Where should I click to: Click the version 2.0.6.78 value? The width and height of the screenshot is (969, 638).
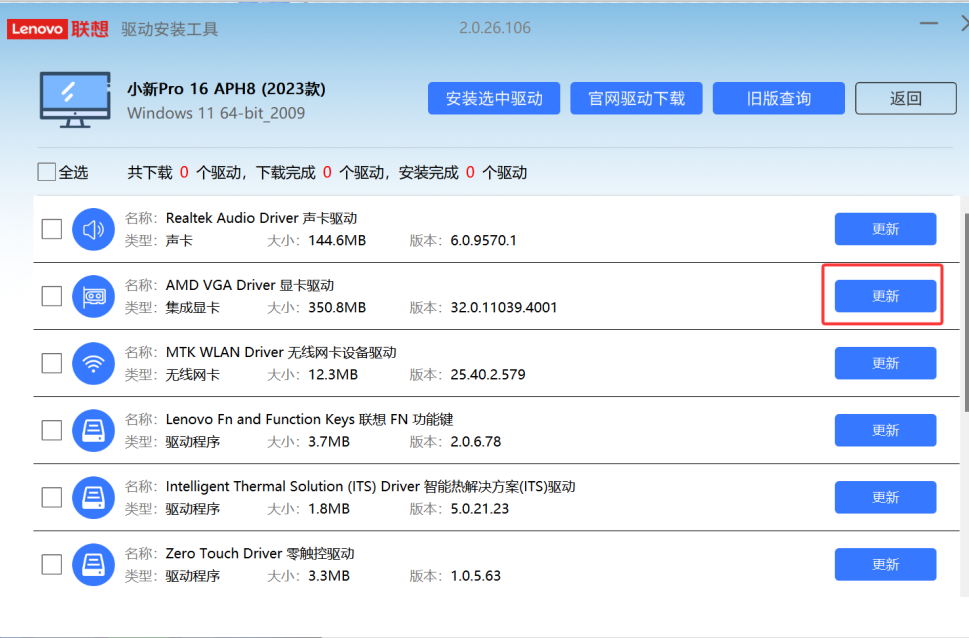[476, 441]
